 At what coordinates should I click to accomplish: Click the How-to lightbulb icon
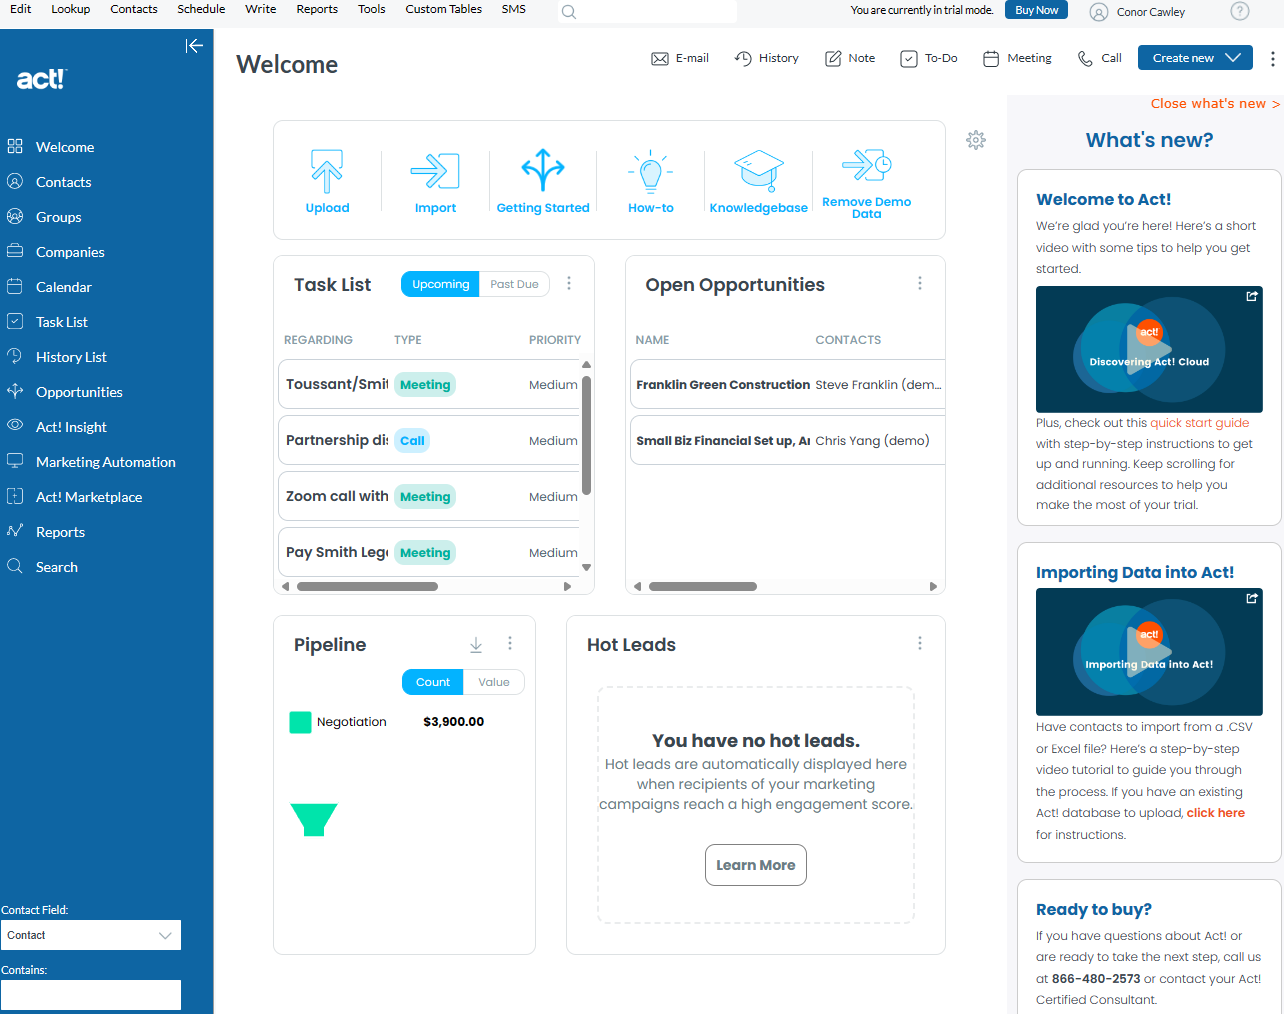click(x=651, y=171)
